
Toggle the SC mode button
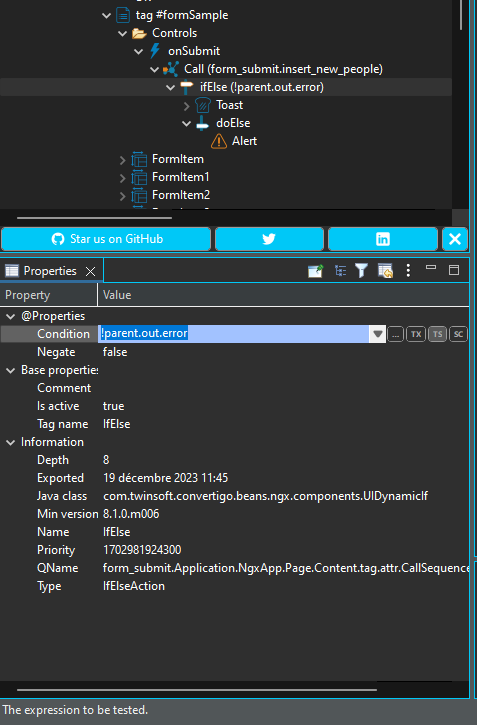458,334
